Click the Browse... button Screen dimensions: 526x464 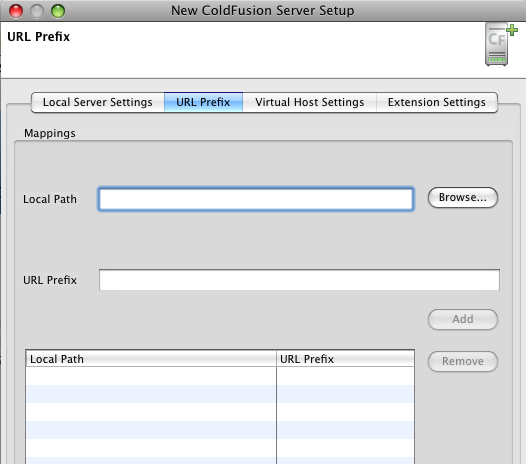tap(463, 197)
